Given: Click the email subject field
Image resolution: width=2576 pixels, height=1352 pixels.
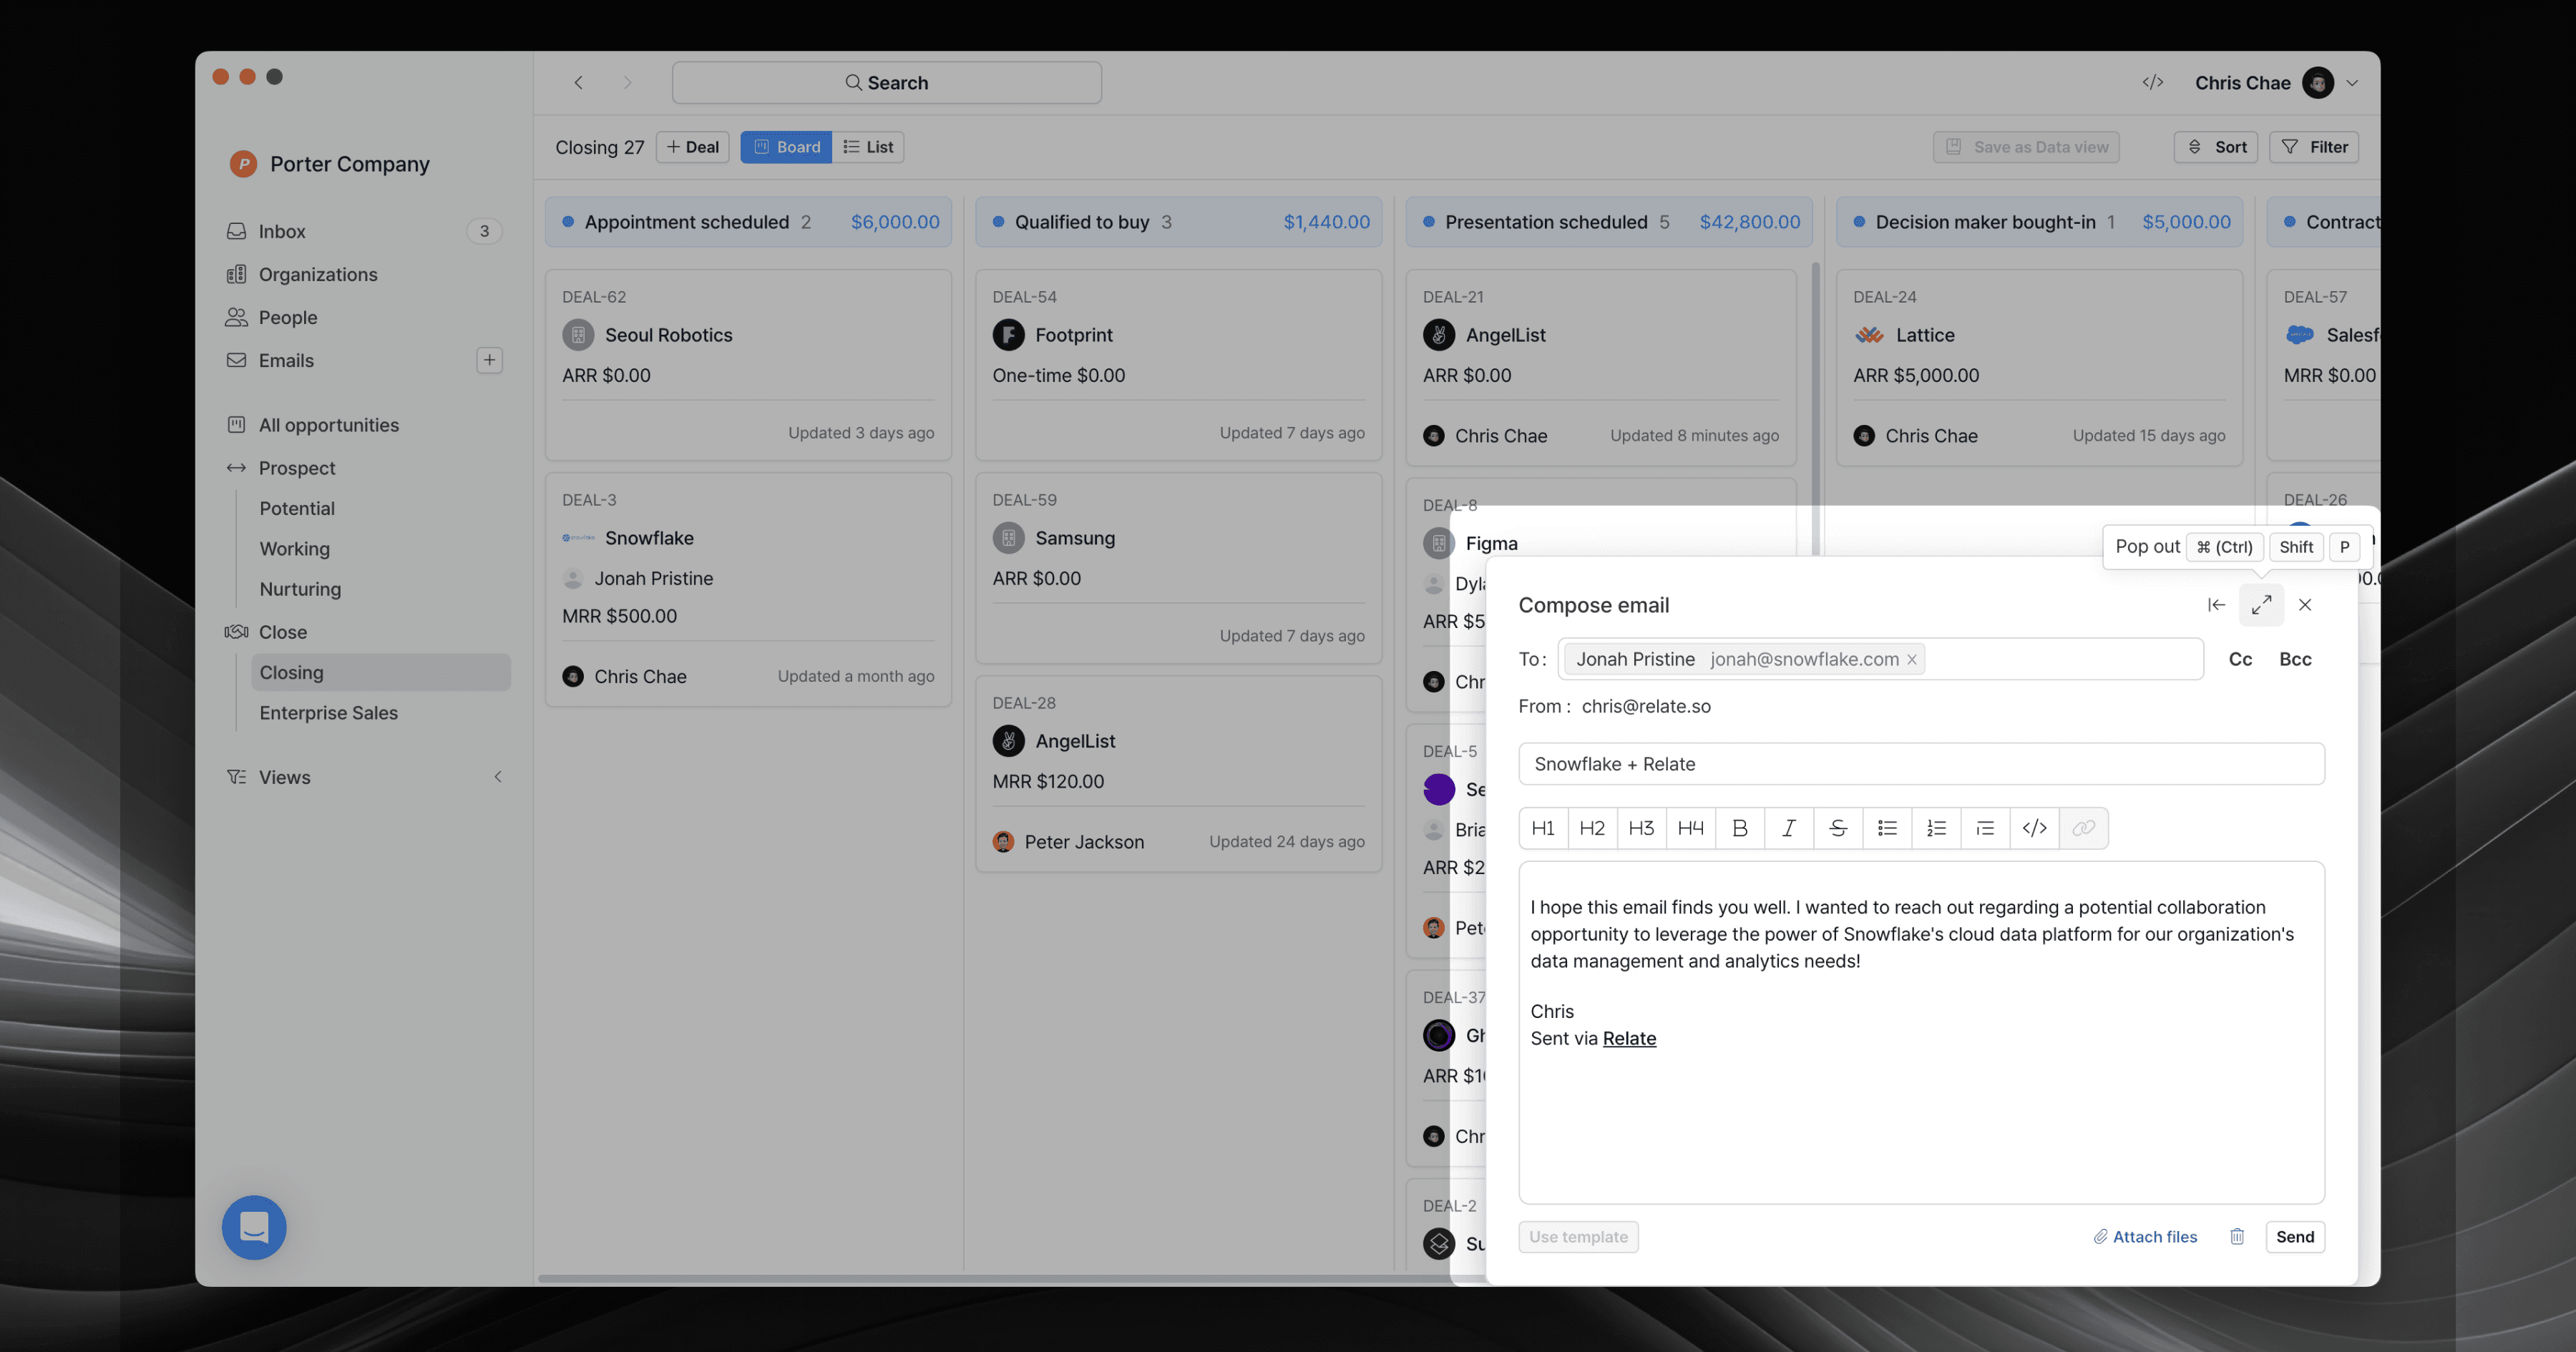Looking at the screenshot, I should tap(1920, 764).
